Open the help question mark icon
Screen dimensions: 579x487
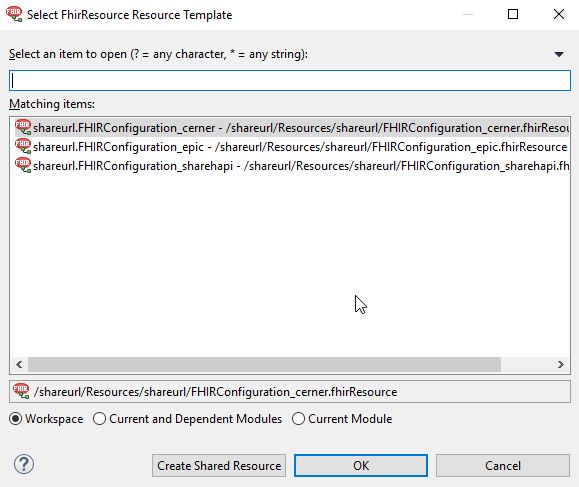click(24, 464)
